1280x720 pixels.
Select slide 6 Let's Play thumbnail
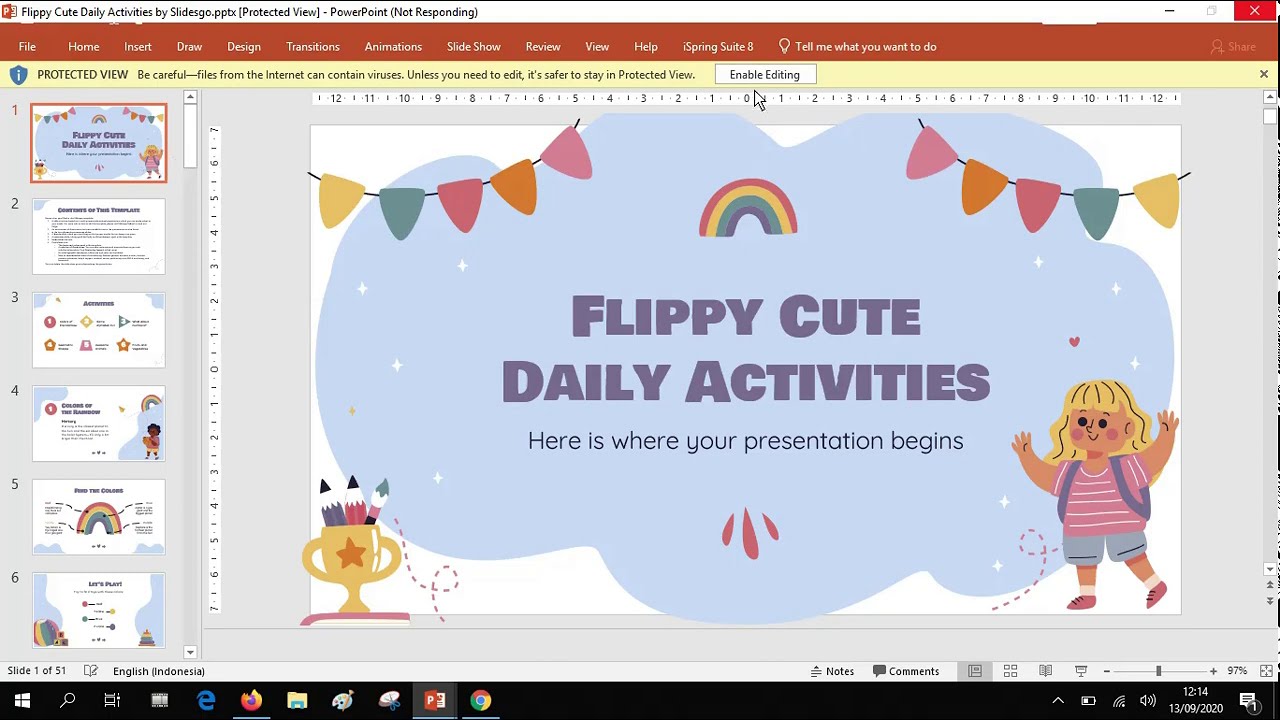[x=99, y=610]
